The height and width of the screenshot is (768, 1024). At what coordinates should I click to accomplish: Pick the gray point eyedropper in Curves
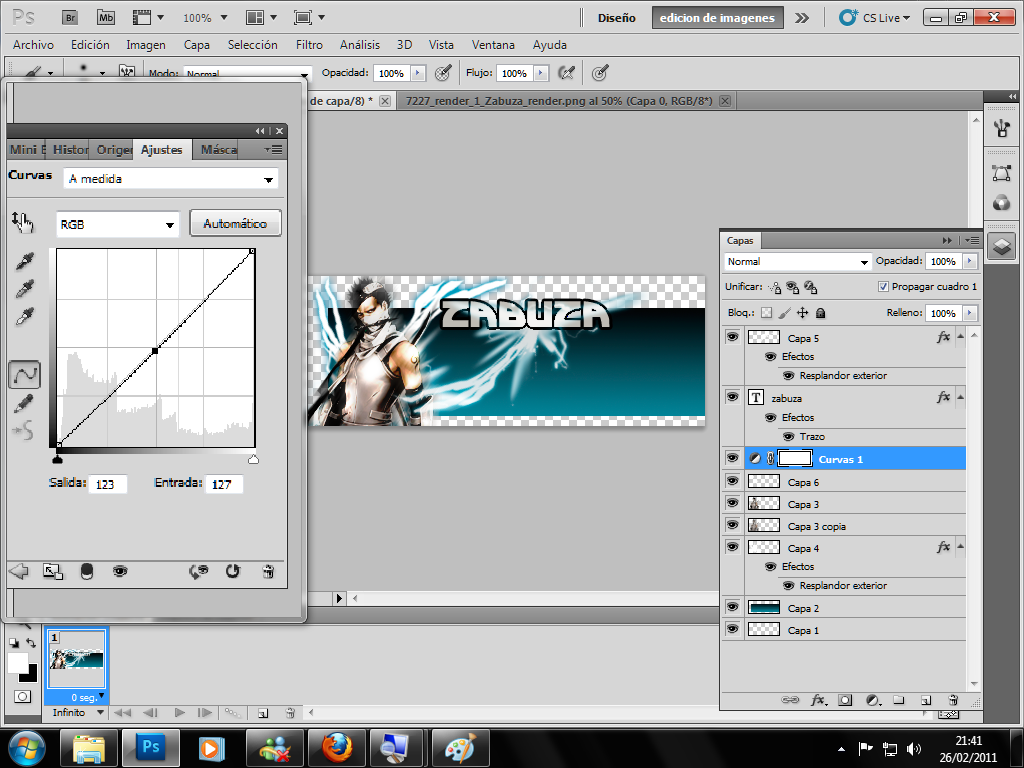pyautogui.click(x=25, y=289)
